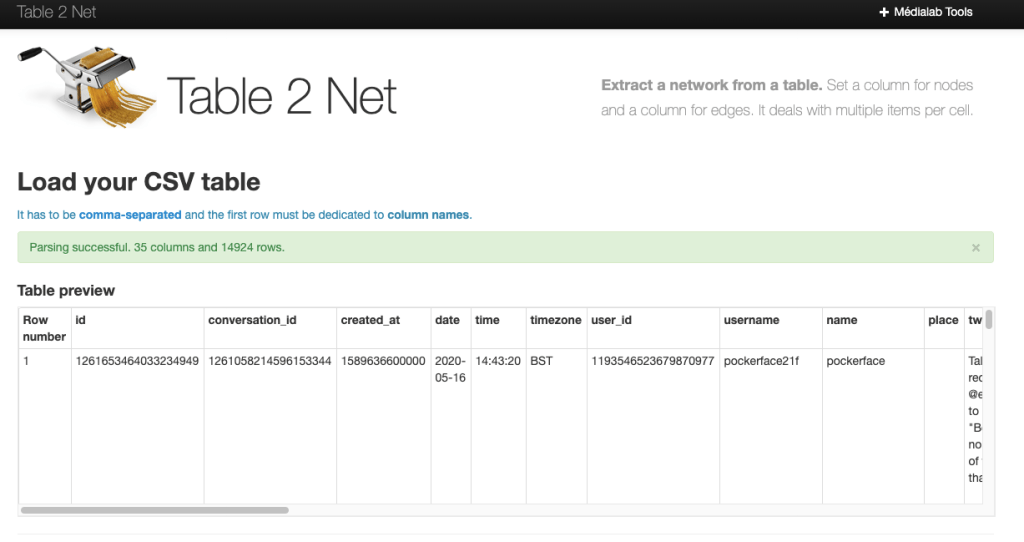Click the timezone cell BST
The image size is (1024, 542).
click(x=556, y=426)
